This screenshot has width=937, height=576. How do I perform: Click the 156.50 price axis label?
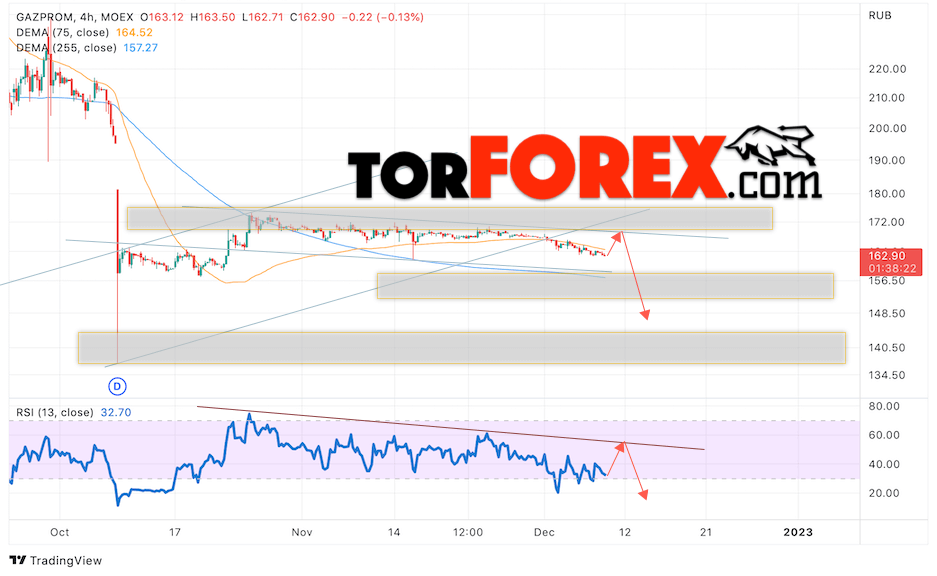point(887,281)
